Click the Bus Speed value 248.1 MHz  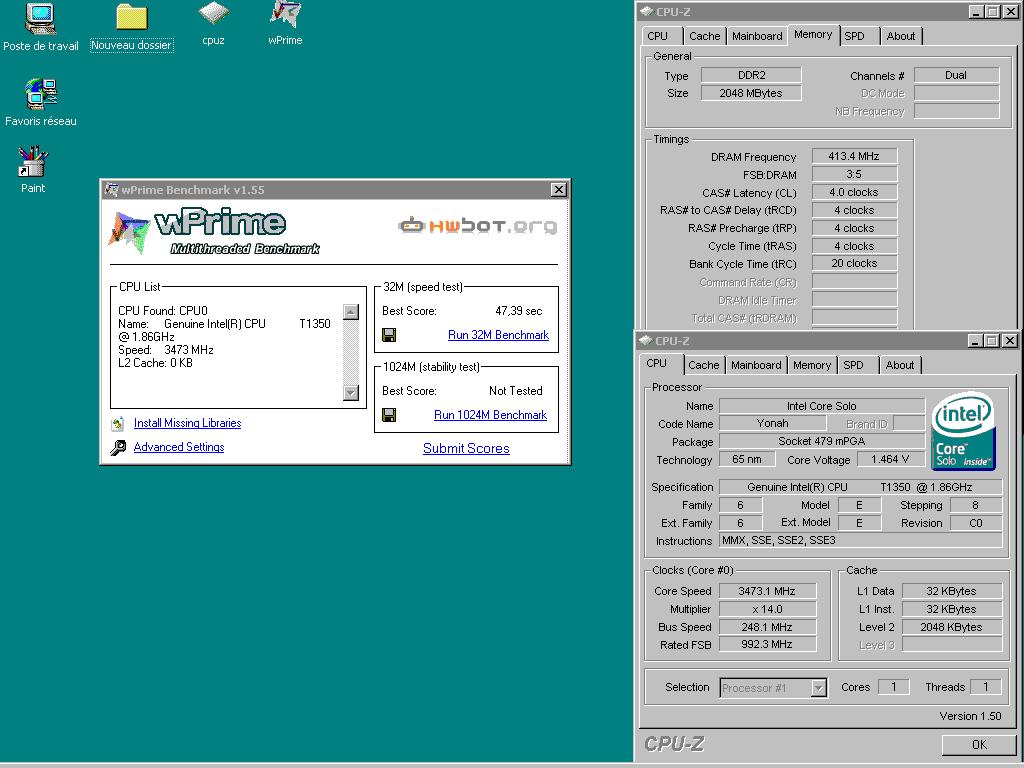(x=767, y=627)
